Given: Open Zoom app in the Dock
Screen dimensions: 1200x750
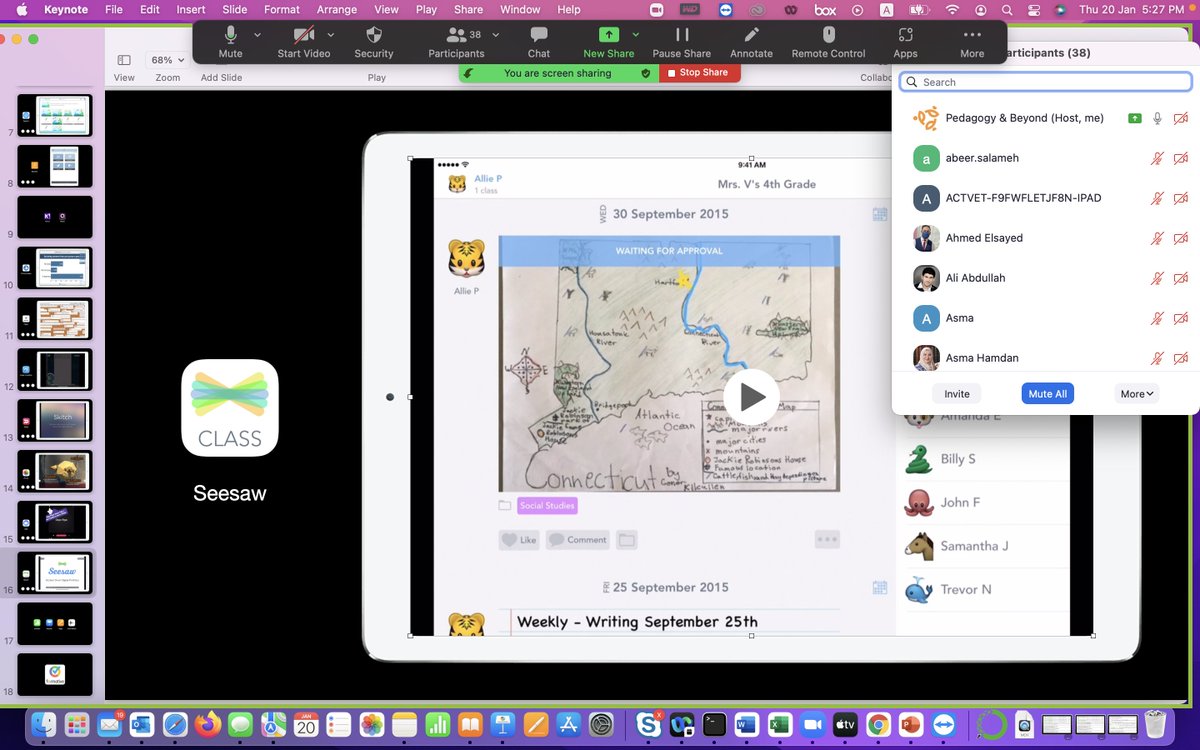Looking at the screenshot, I should point(812,724).
